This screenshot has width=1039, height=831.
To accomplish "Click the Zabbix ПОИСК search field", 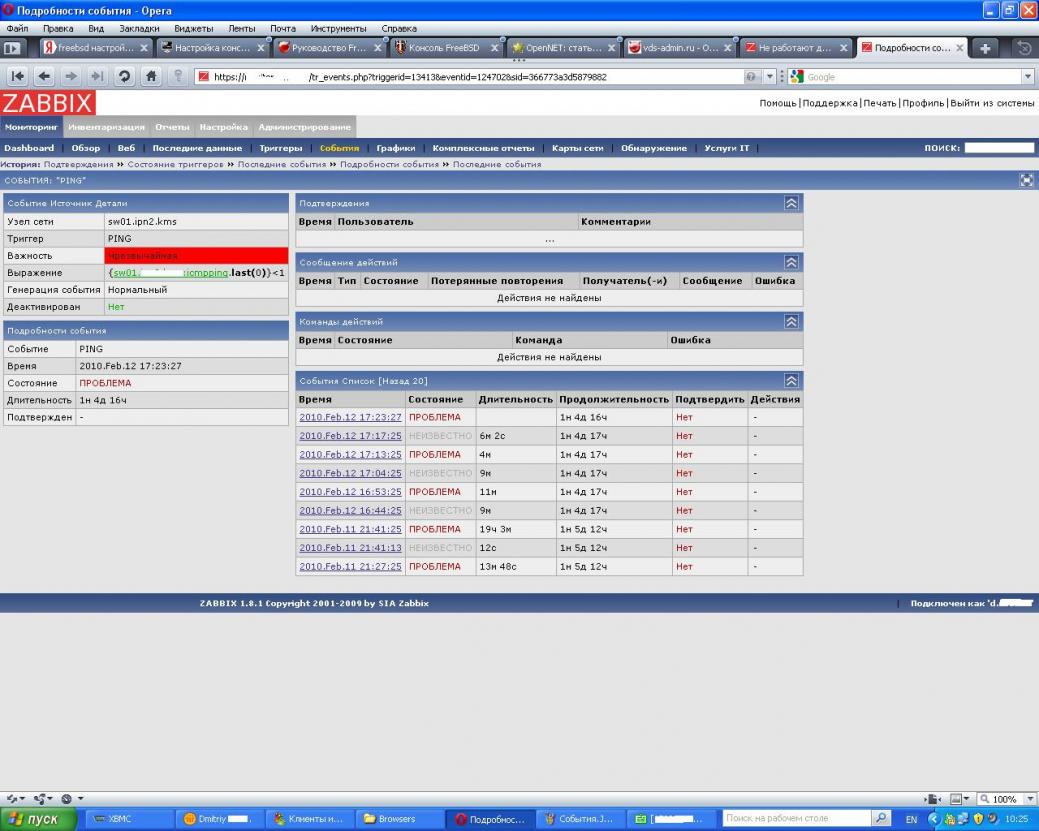I will tap(998, 148).
